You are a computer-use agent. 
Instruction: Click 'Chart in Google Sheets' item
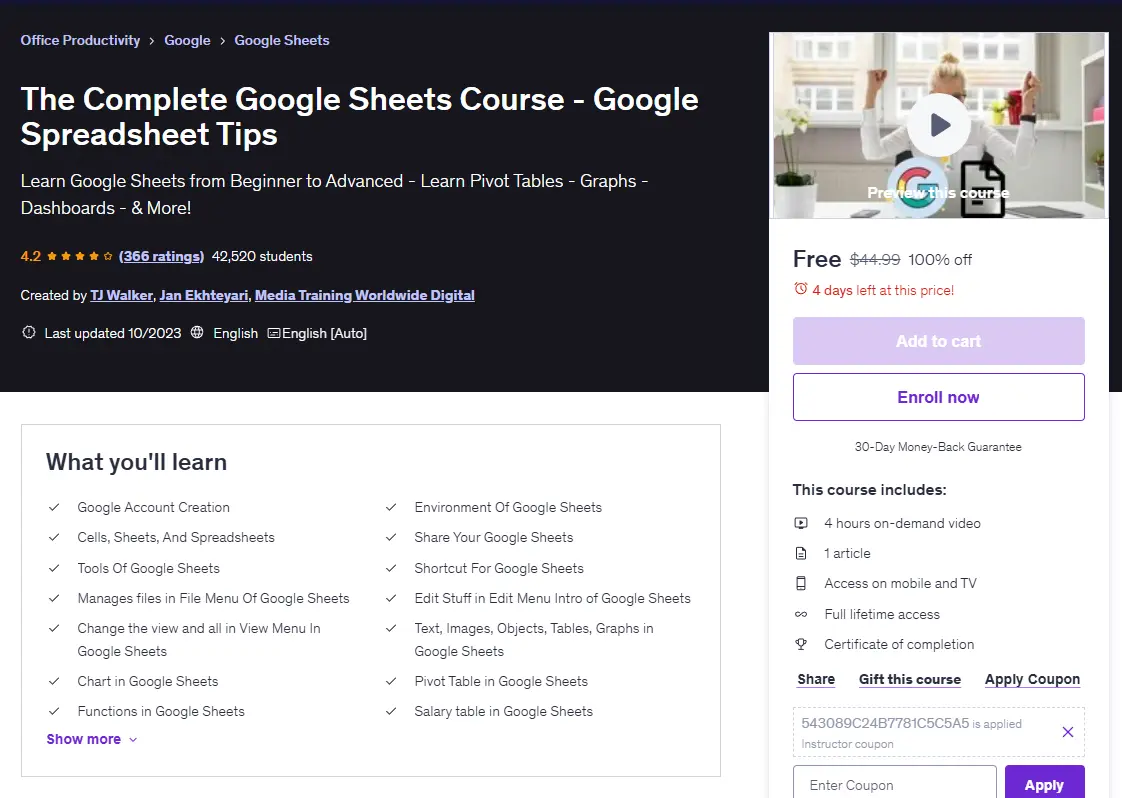[148, 681]
